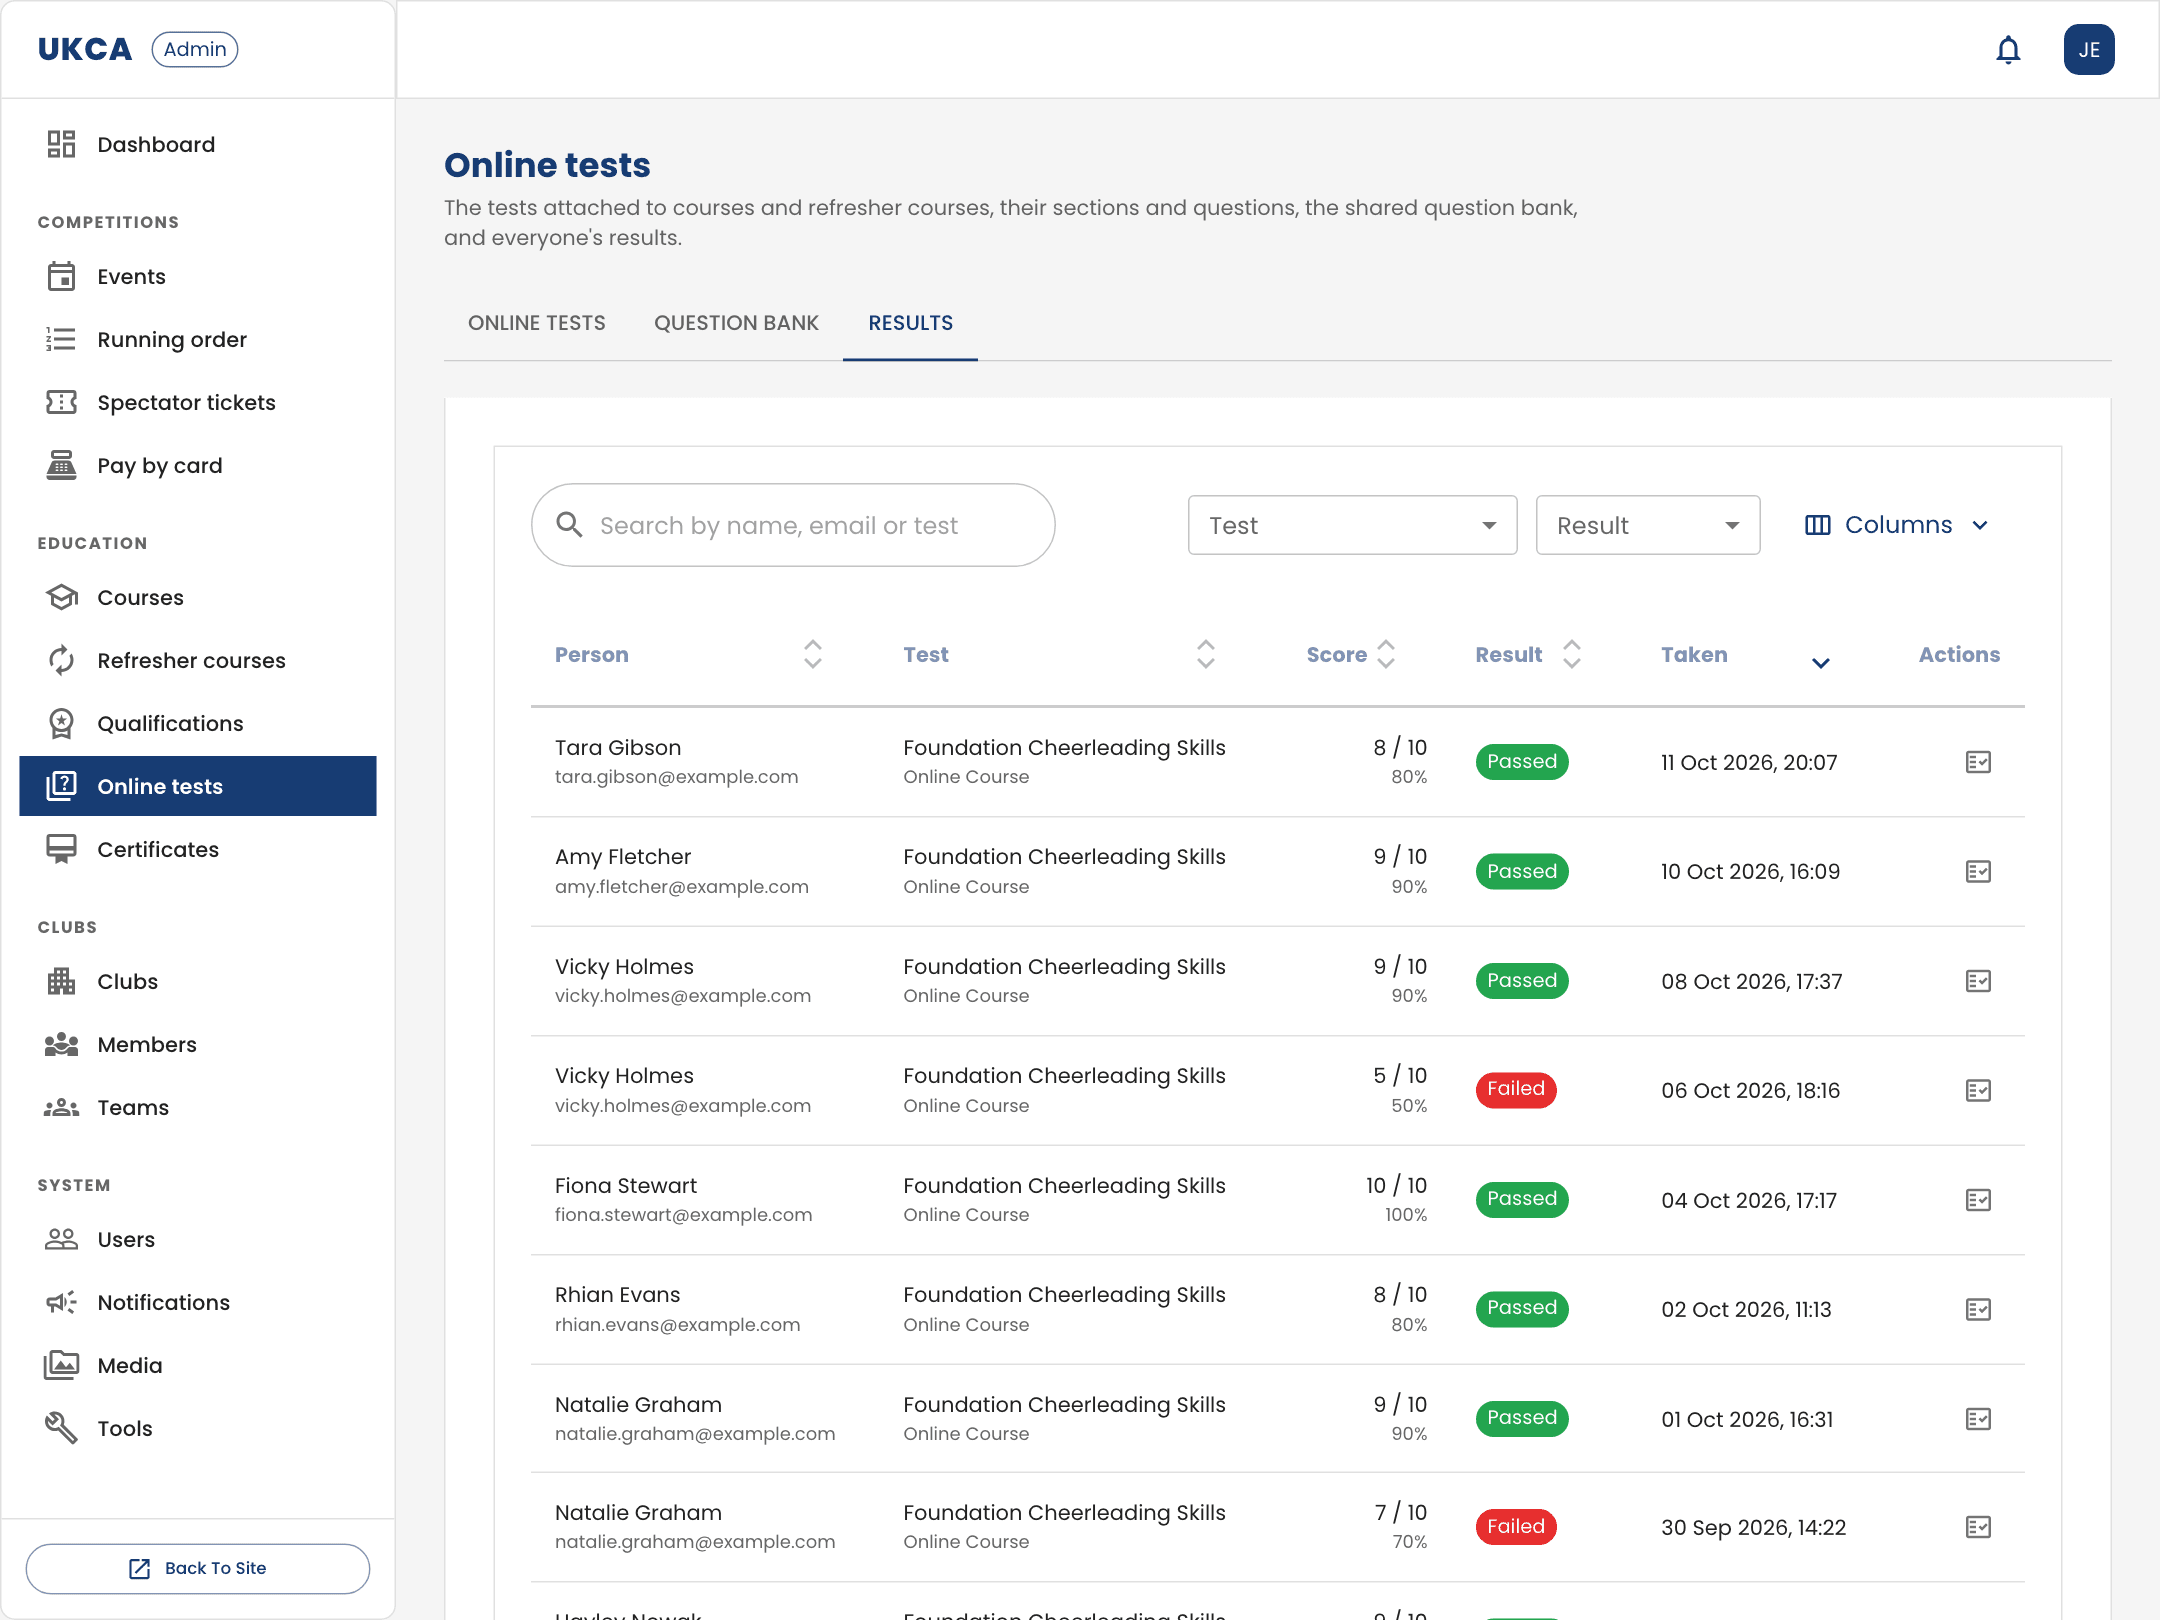Open Qualifications page
2160x1620 pixels.
(198, 723)
